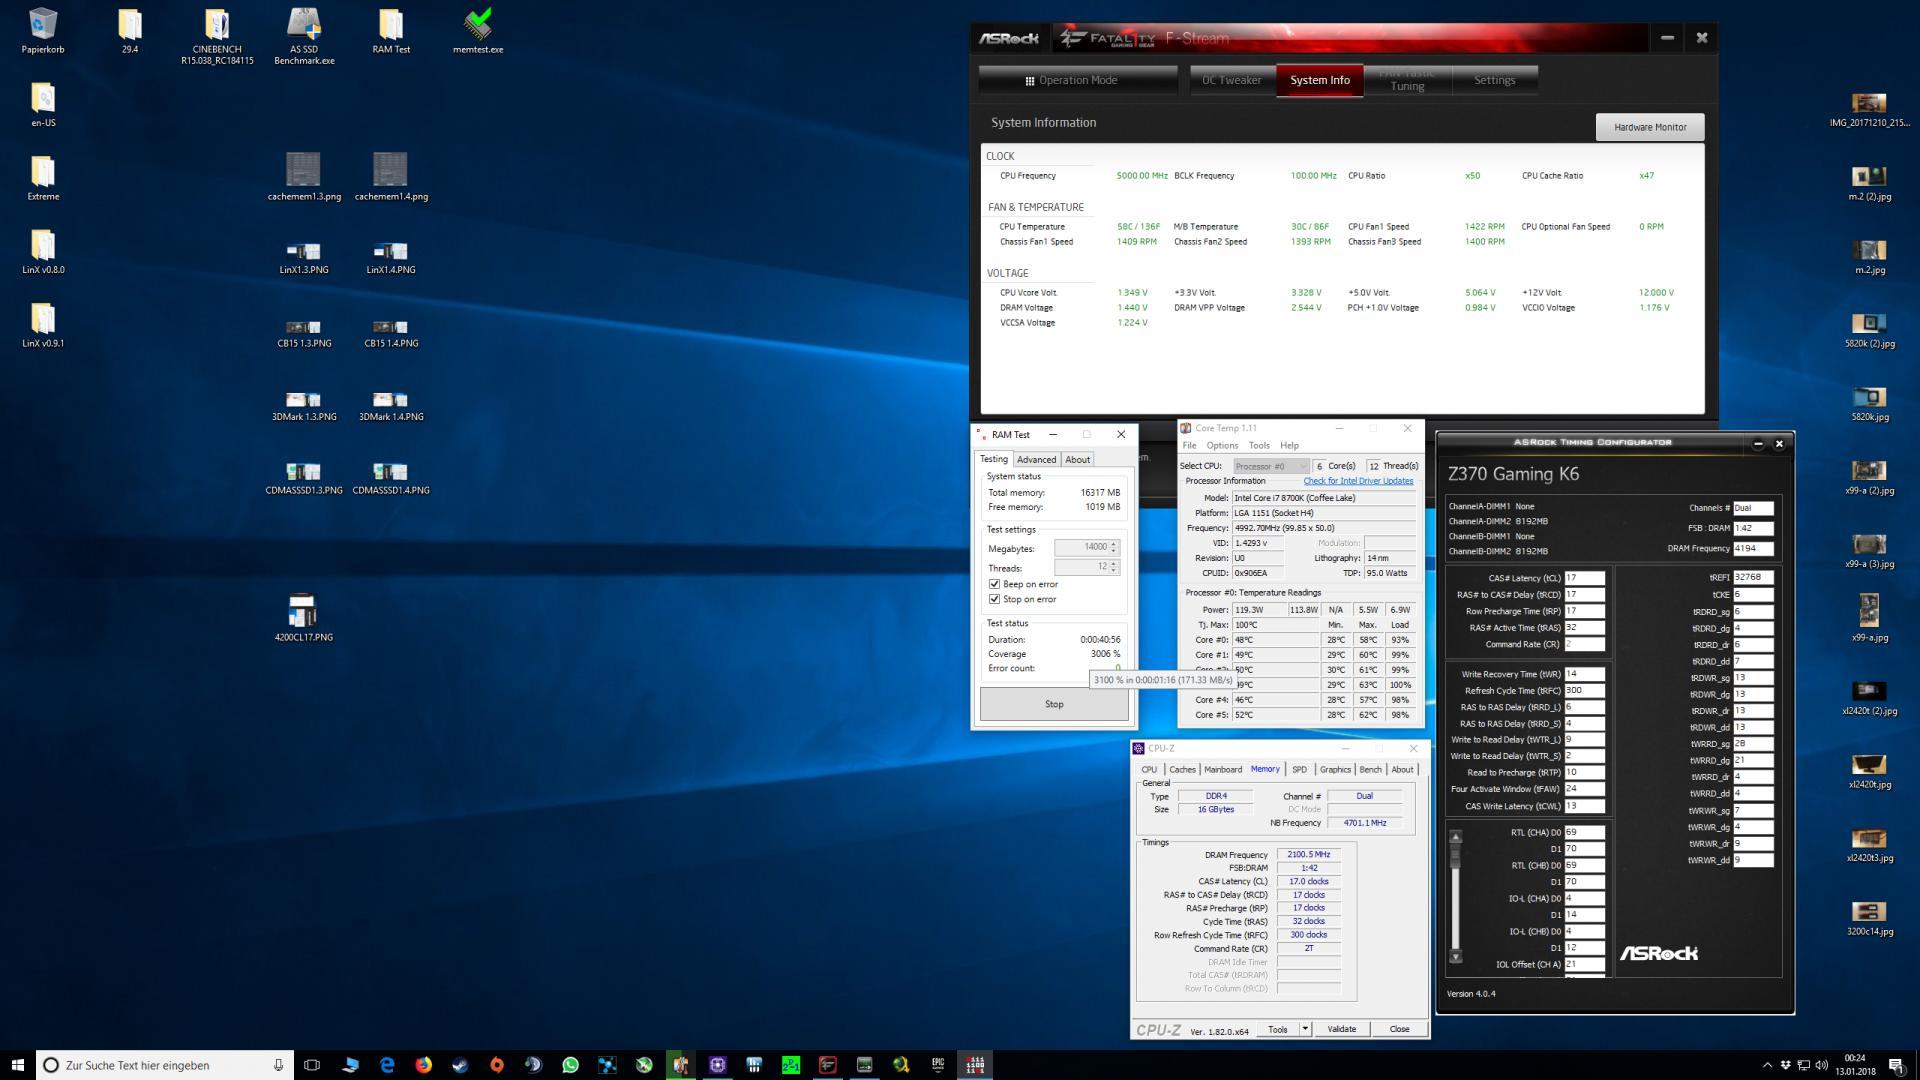Open the LinX v0.9.1 folder

tap(43, 325)
